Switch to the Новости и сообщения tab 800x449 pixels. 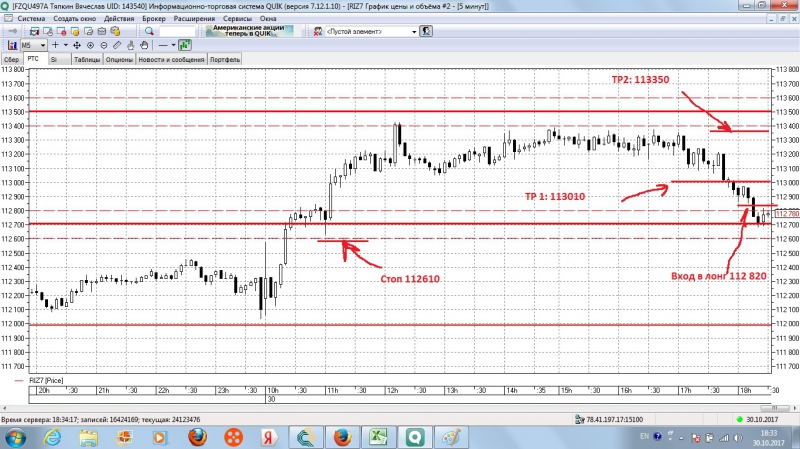(171, 60)
